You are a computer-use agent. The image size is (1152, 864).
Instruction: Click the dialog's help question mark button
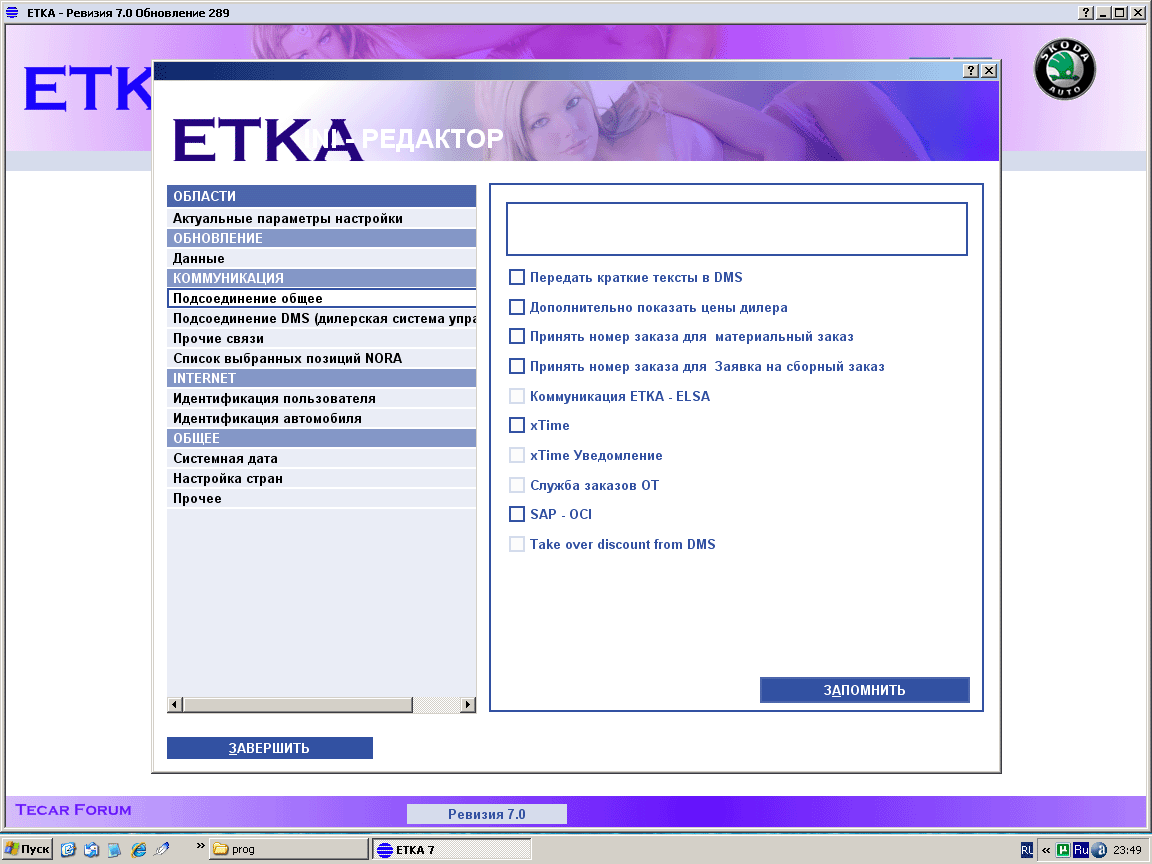pos(970,71)
